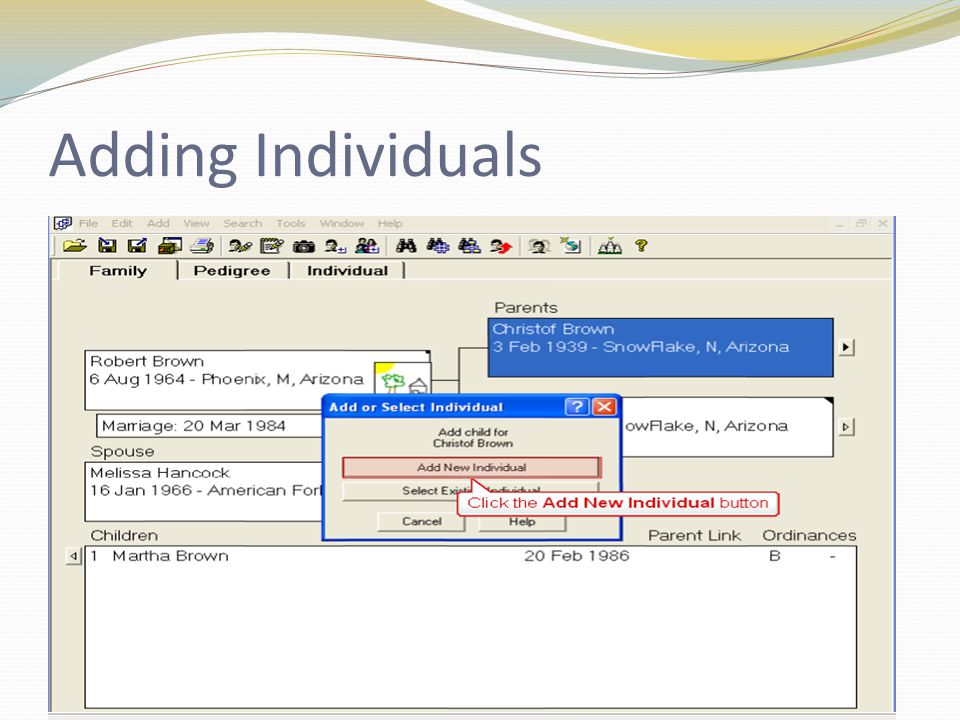Open the Add menu
This screenshot has width=960, height=720.
click(158, 223)
